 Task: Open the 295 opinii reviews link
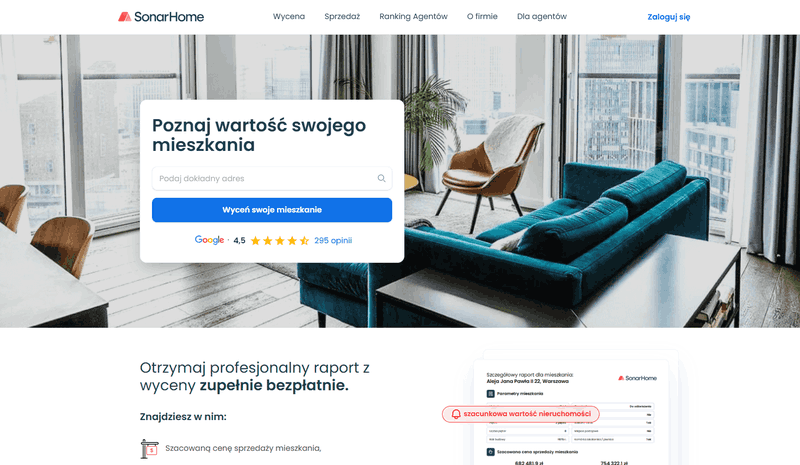click(x=333, y=240)
